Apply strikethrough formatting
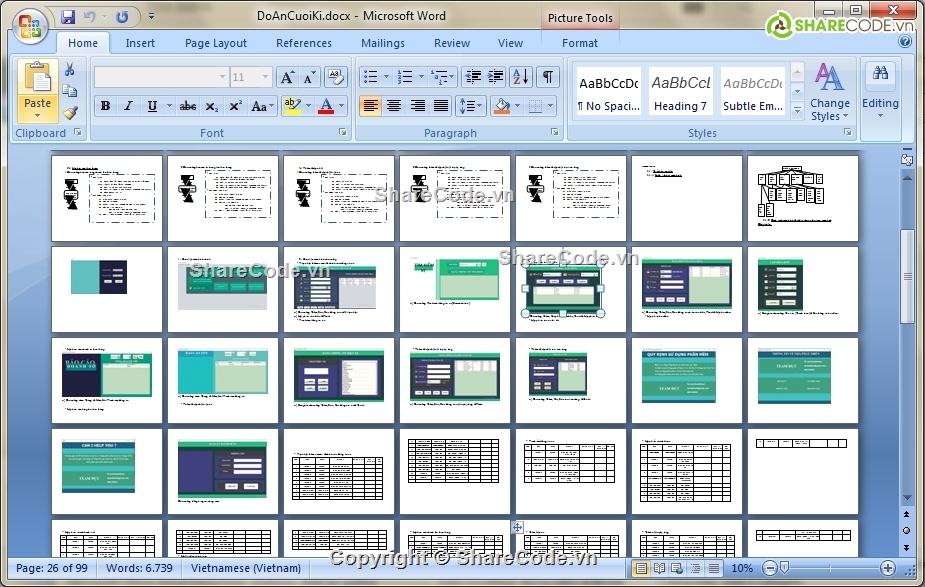 [188, 106]
